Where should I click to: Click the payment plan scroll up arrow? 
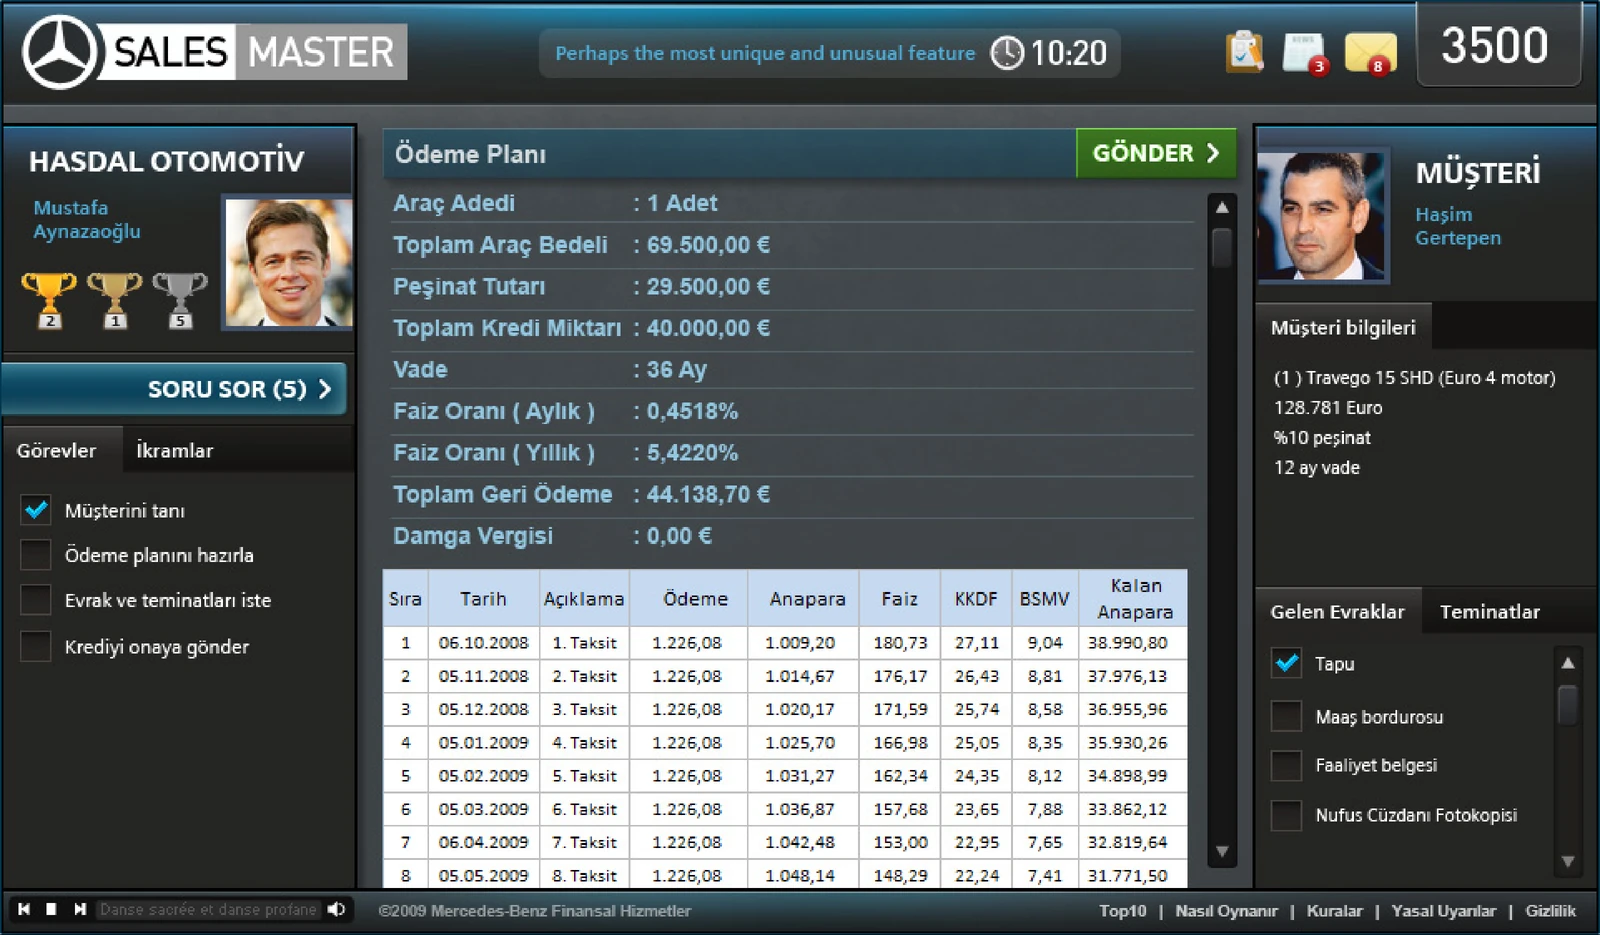[x=1222, y=208]
